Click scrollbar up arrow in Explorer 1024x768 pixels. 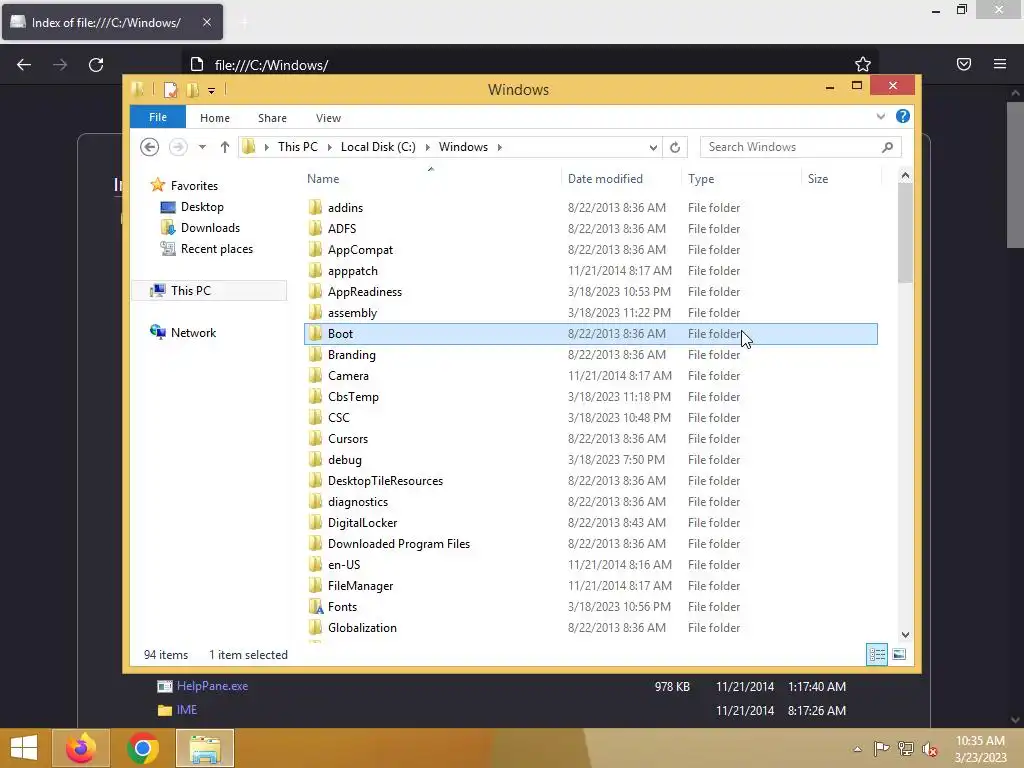tap(905, 175)
